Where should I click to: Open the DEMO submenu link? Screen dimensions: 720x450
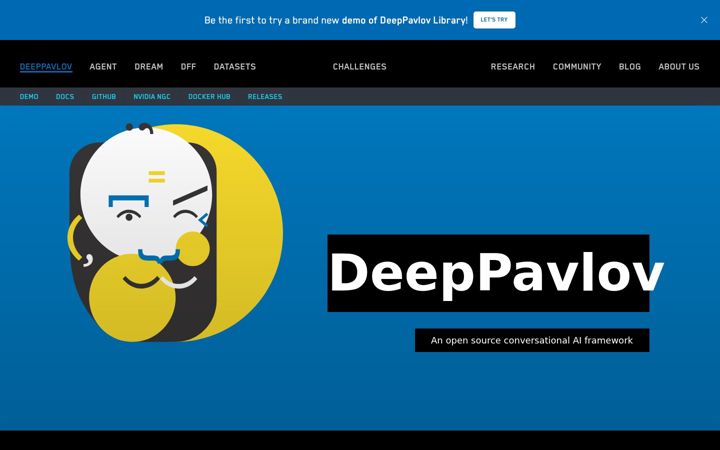coord(29,96)
